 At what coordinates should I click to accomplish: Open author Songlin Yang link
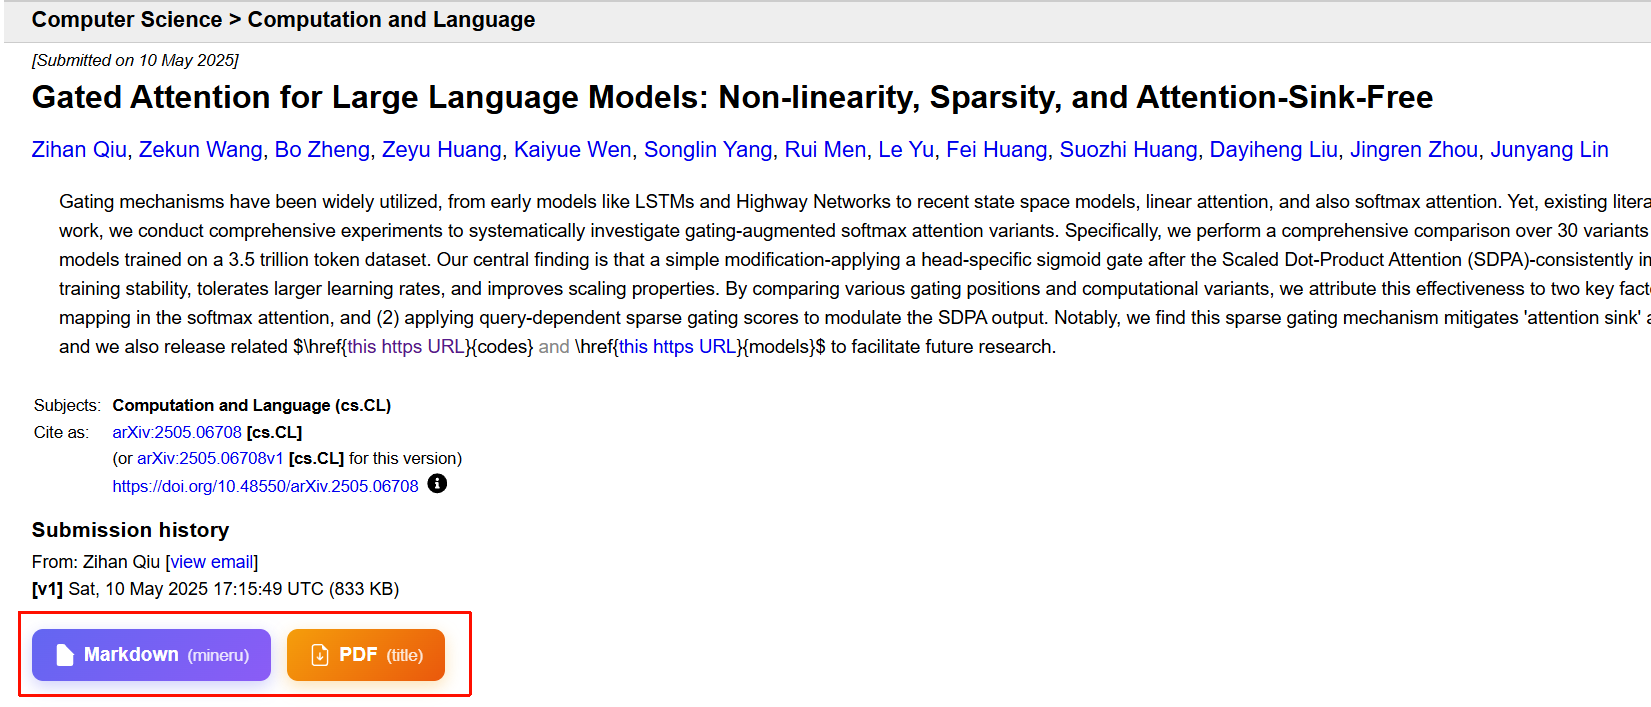[708, 149]
